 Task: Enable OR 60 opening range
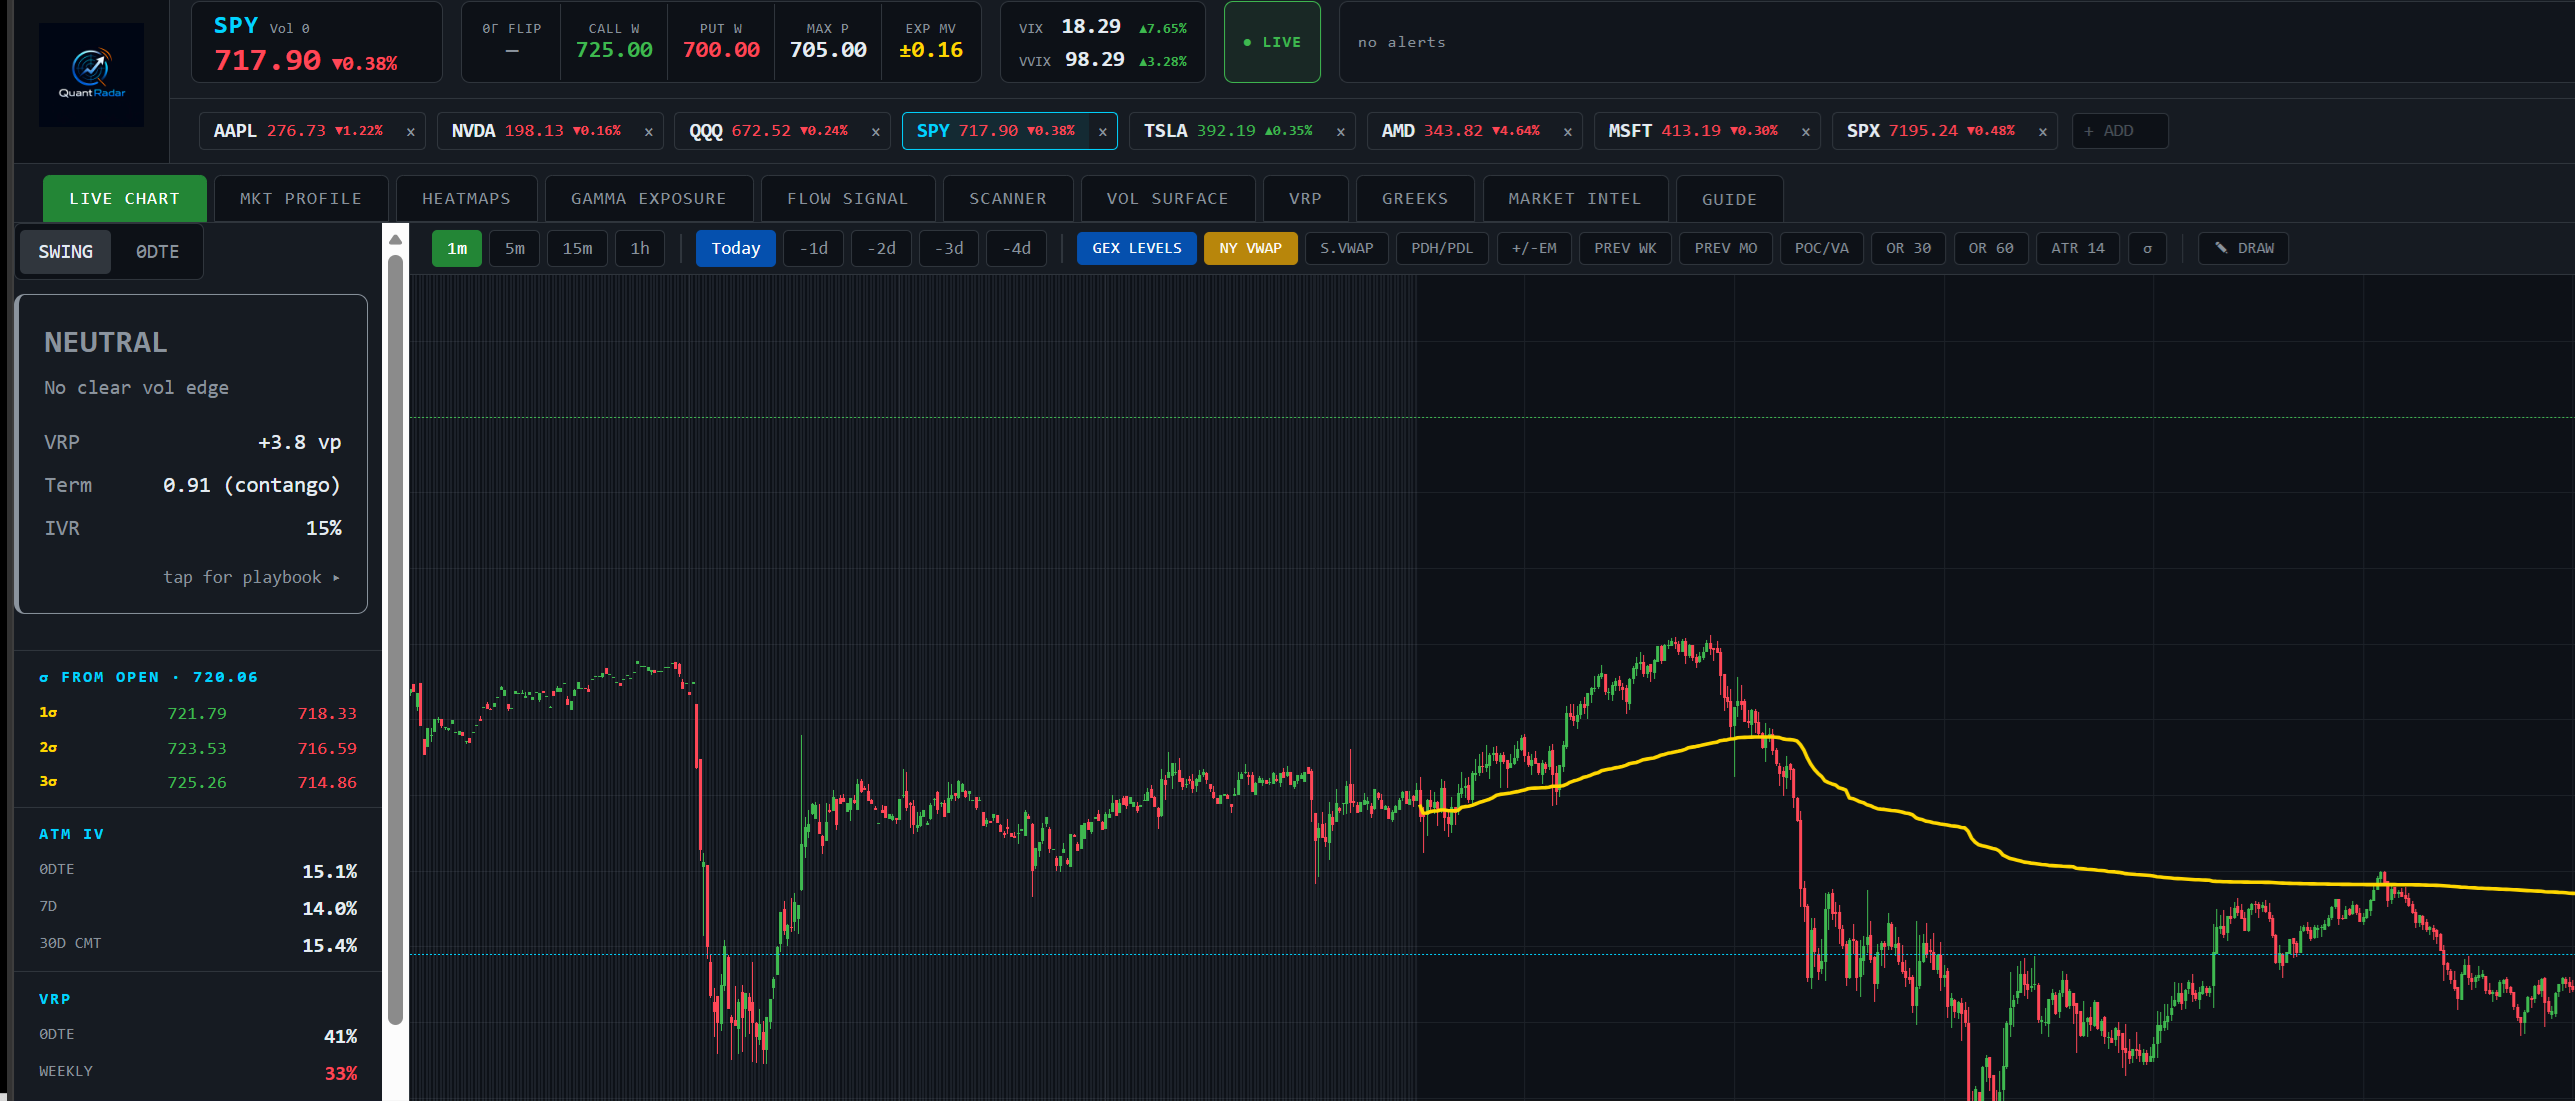(x=1991, y=249)
